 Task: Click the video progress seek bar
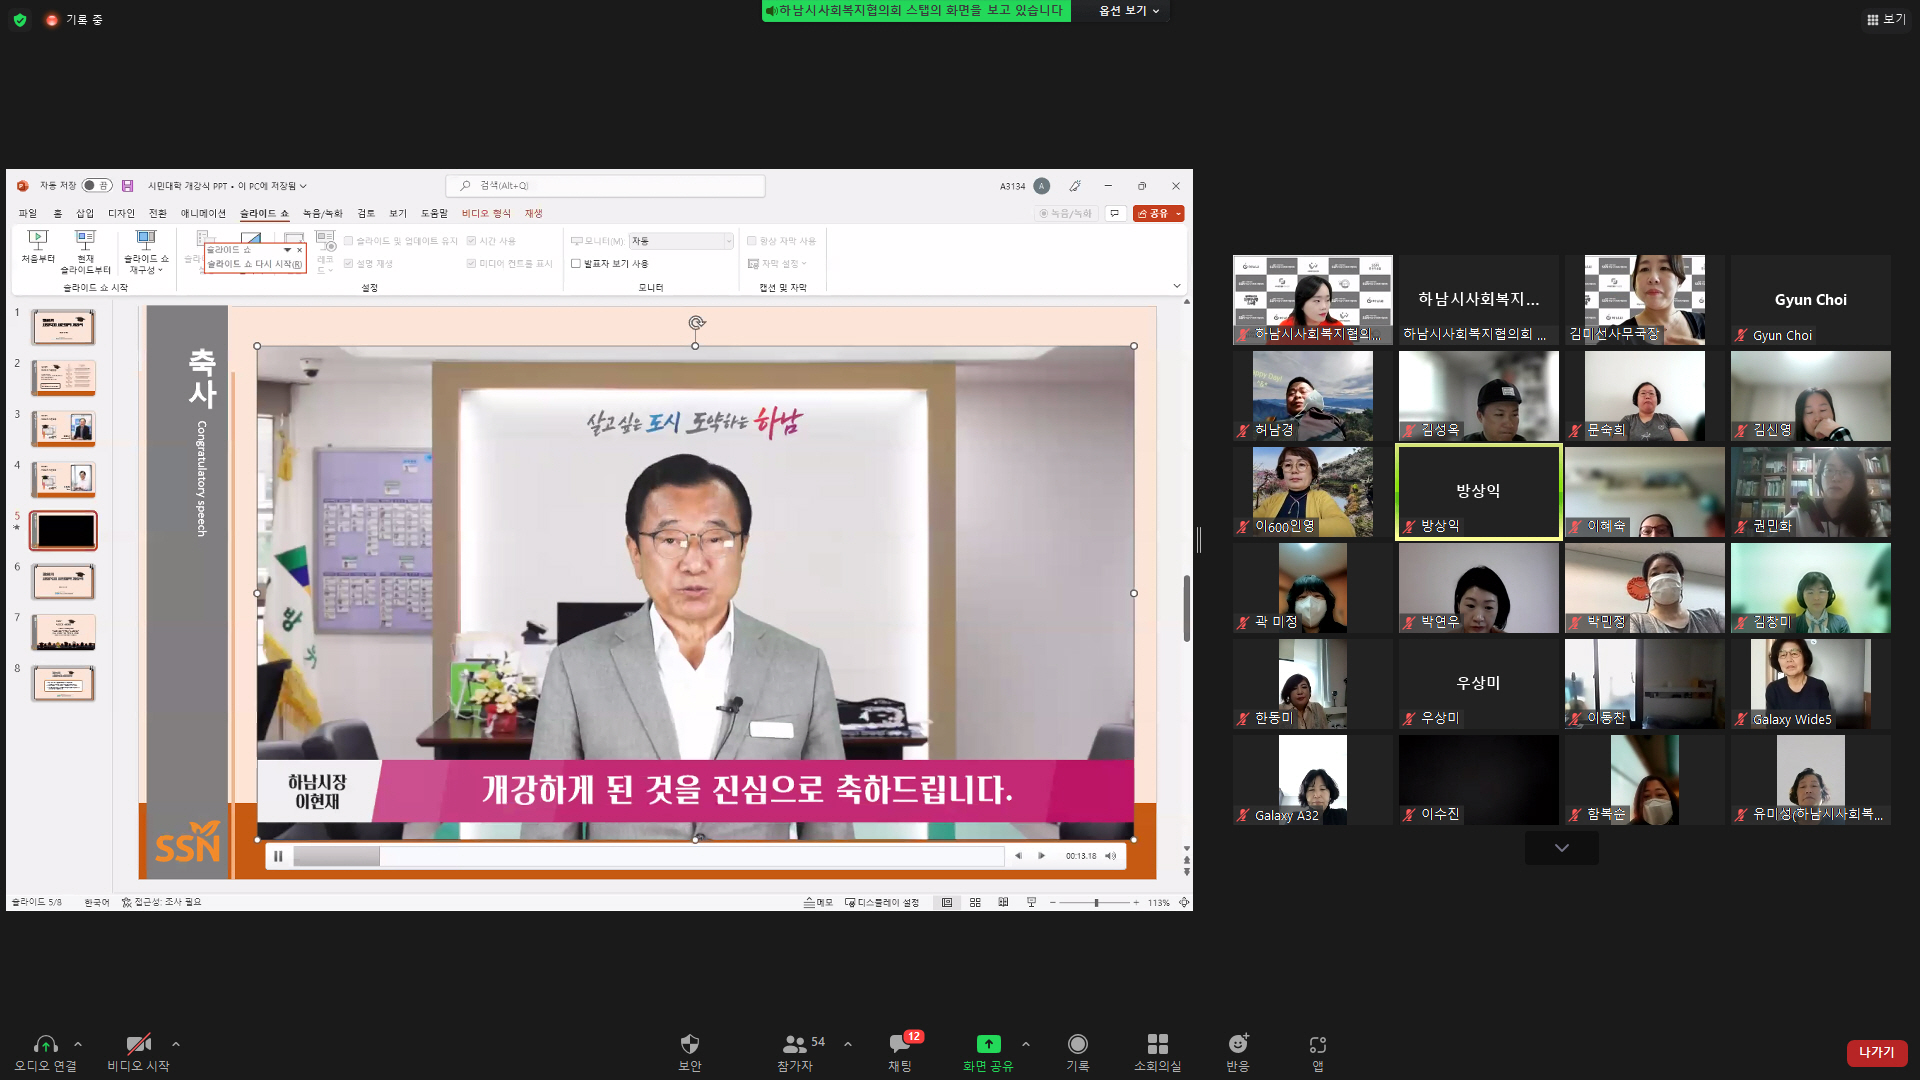pos(648,856)
